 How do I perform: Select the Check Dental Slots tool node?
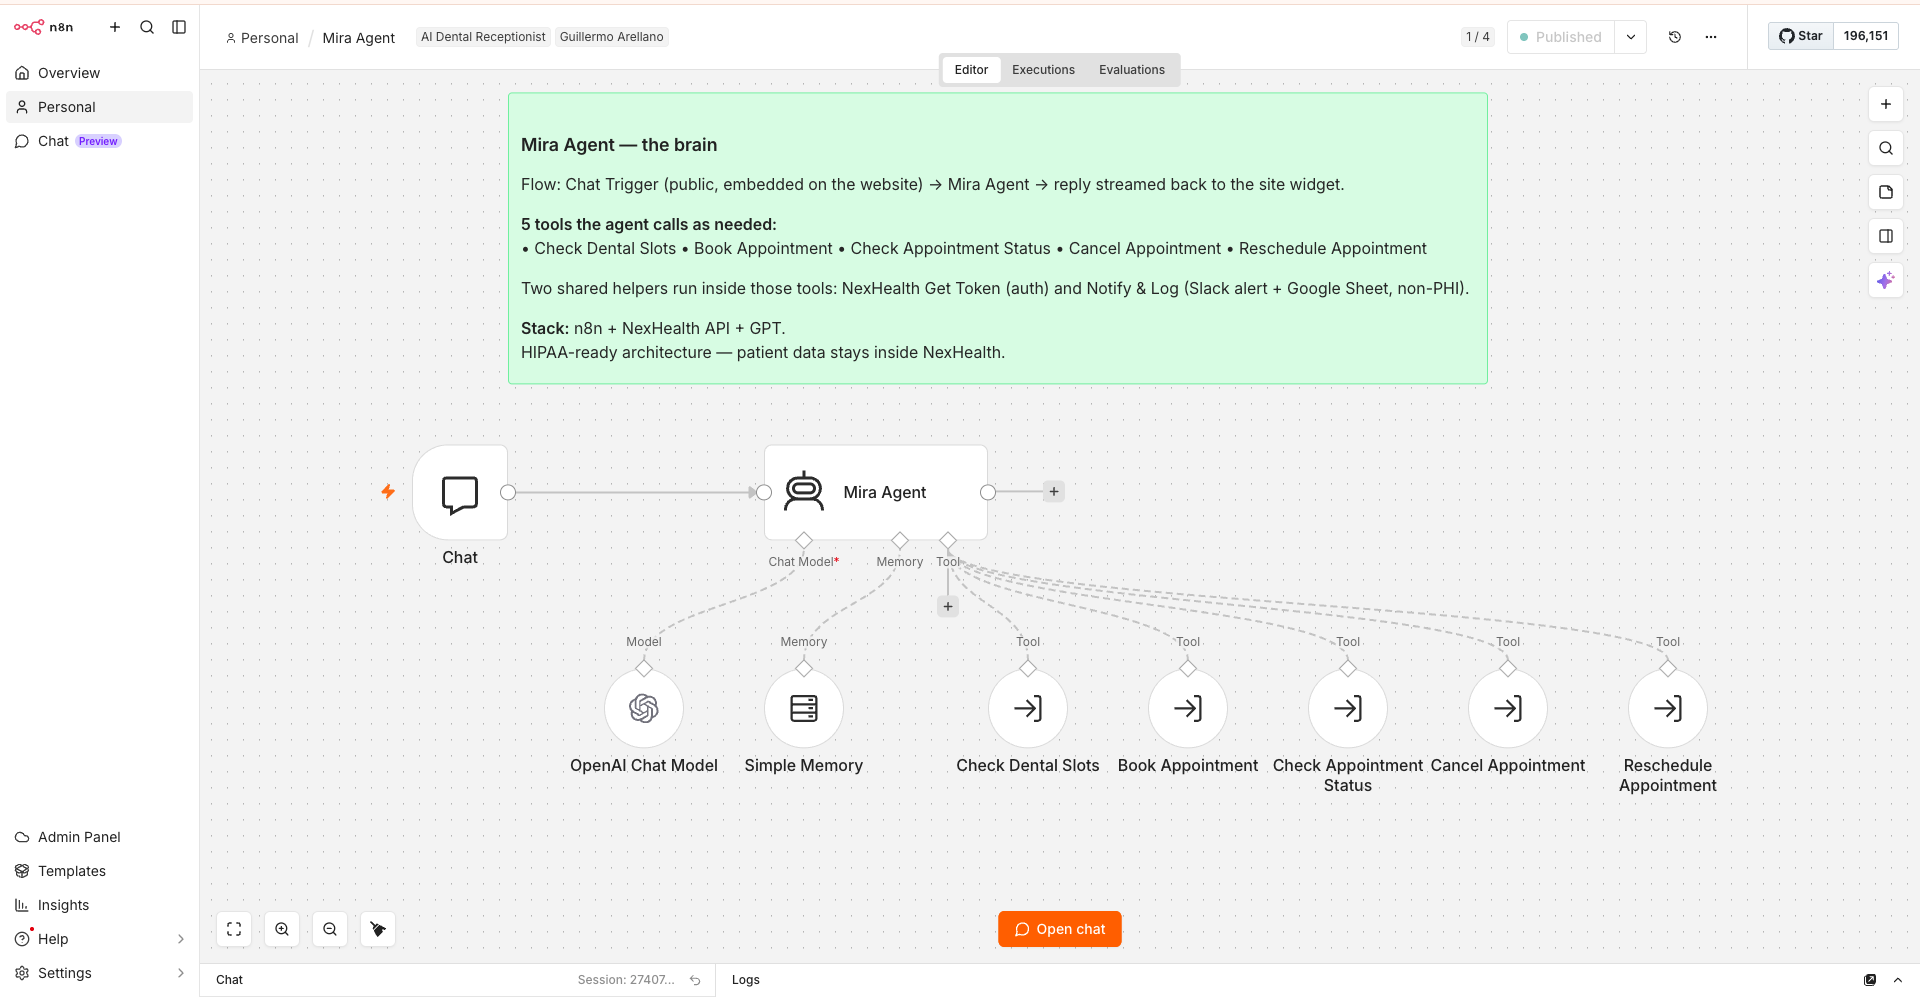click(1028, 709)
